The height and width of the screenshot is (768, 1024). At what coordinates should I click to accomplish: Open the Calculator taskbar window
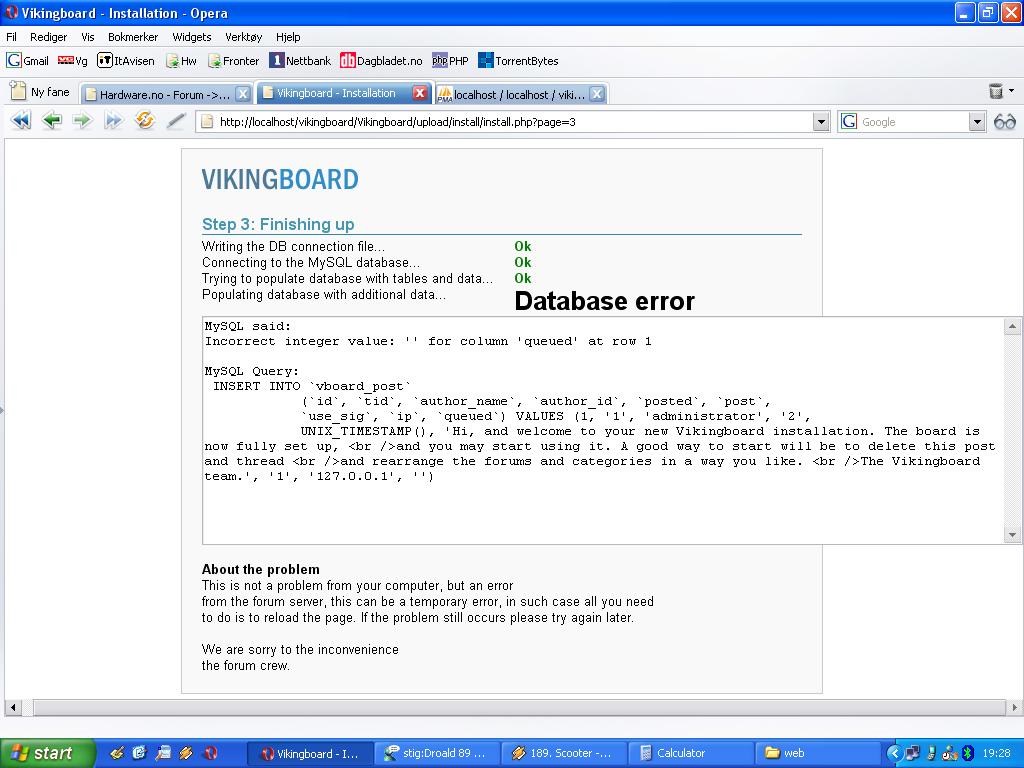[x=690, y=754]
